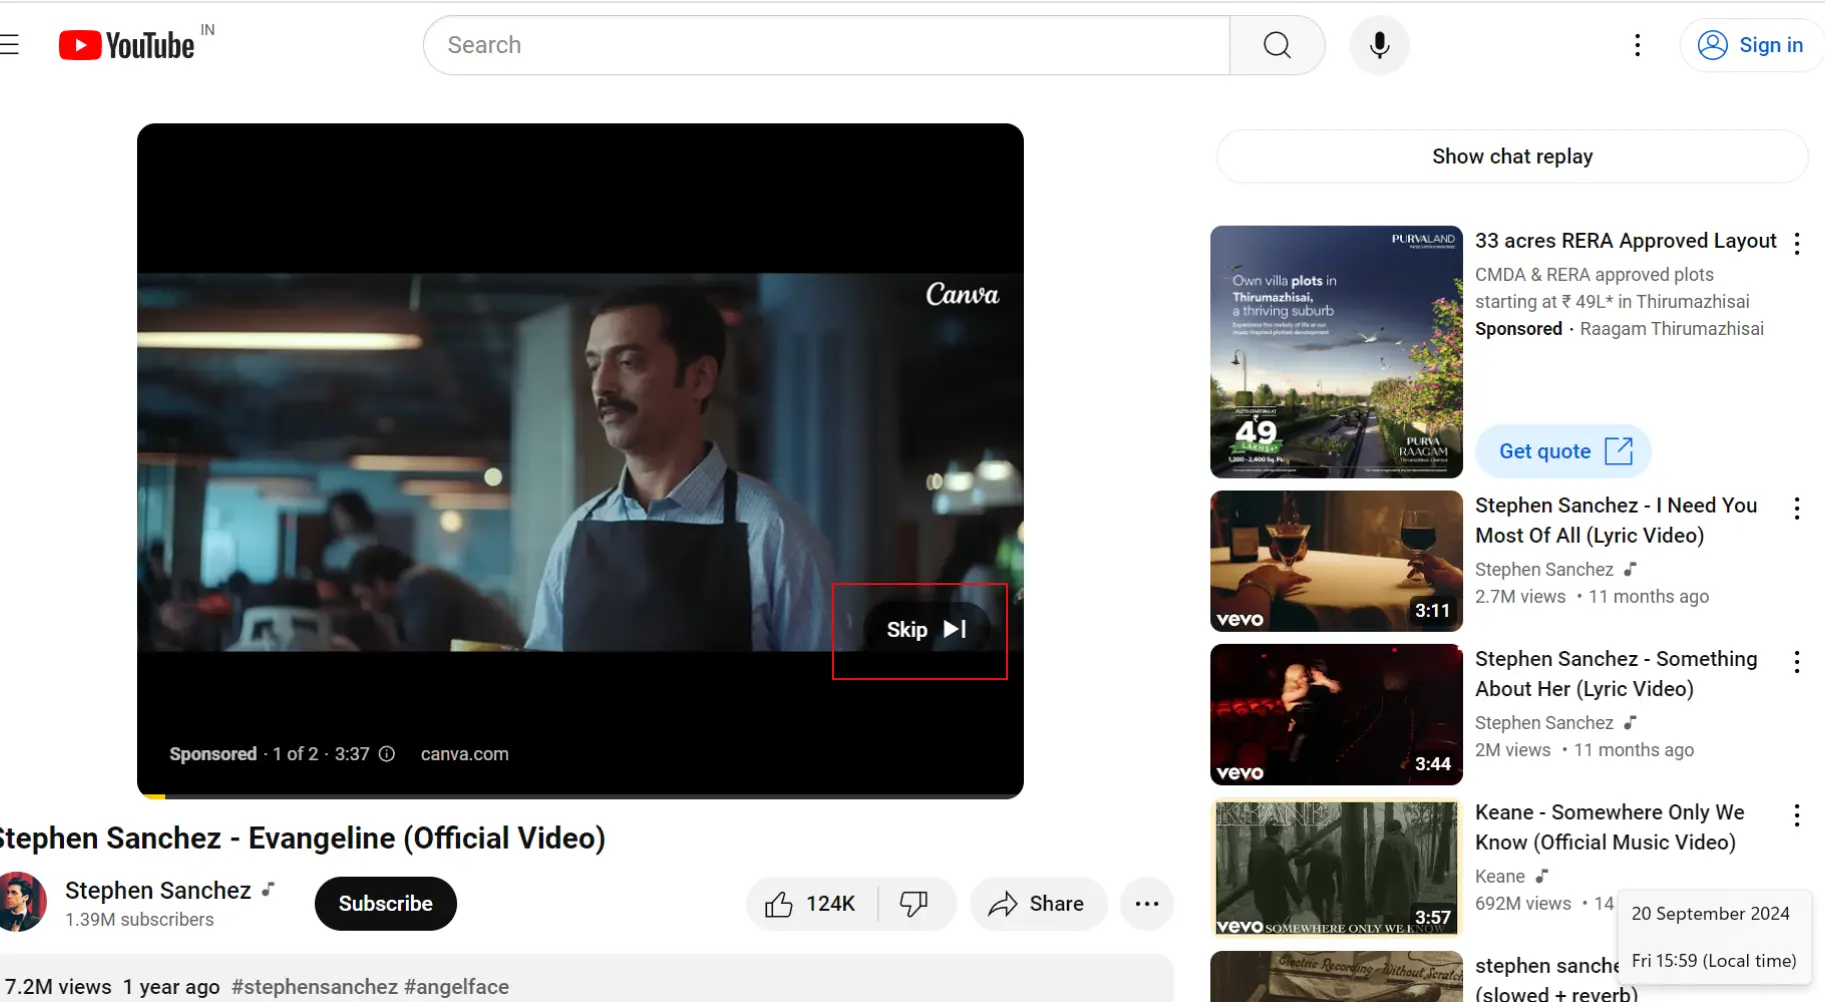The width and height of the screenshot is (1825, 1002).
Task: Focus the Search input field
Action: 826,45
